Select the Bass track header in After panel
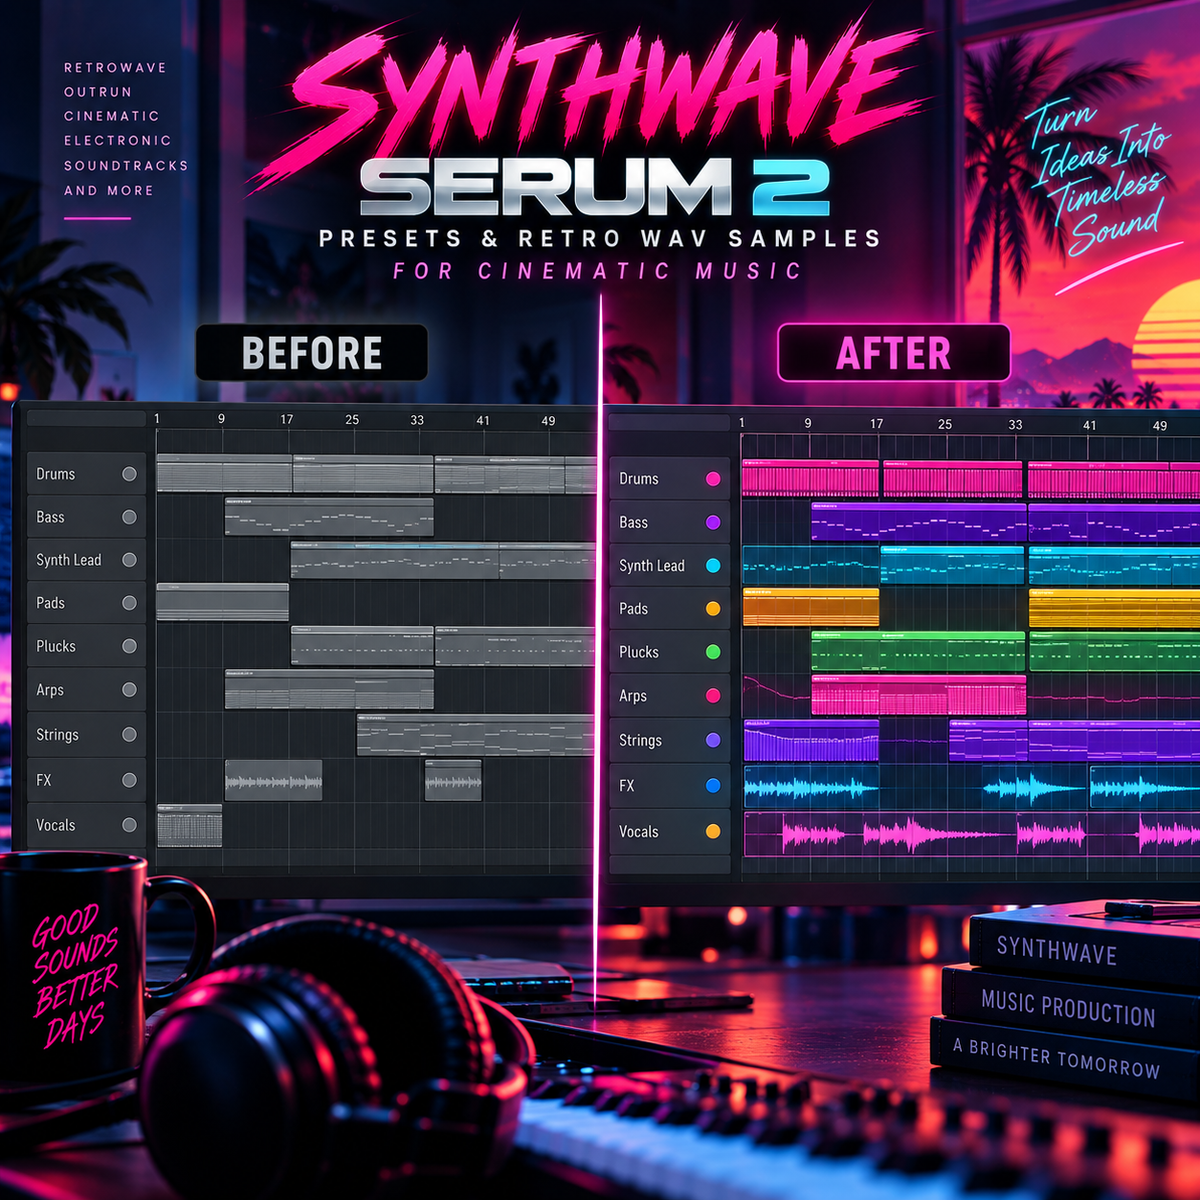 pyautogui.click(x=670, y=522)
